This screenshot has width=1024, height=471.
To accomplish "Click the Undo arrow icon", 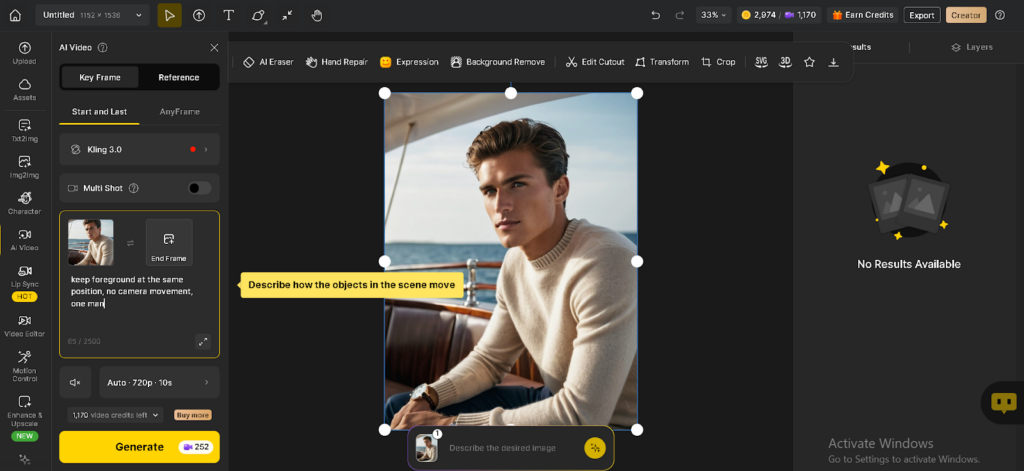I will click(655, 15).
